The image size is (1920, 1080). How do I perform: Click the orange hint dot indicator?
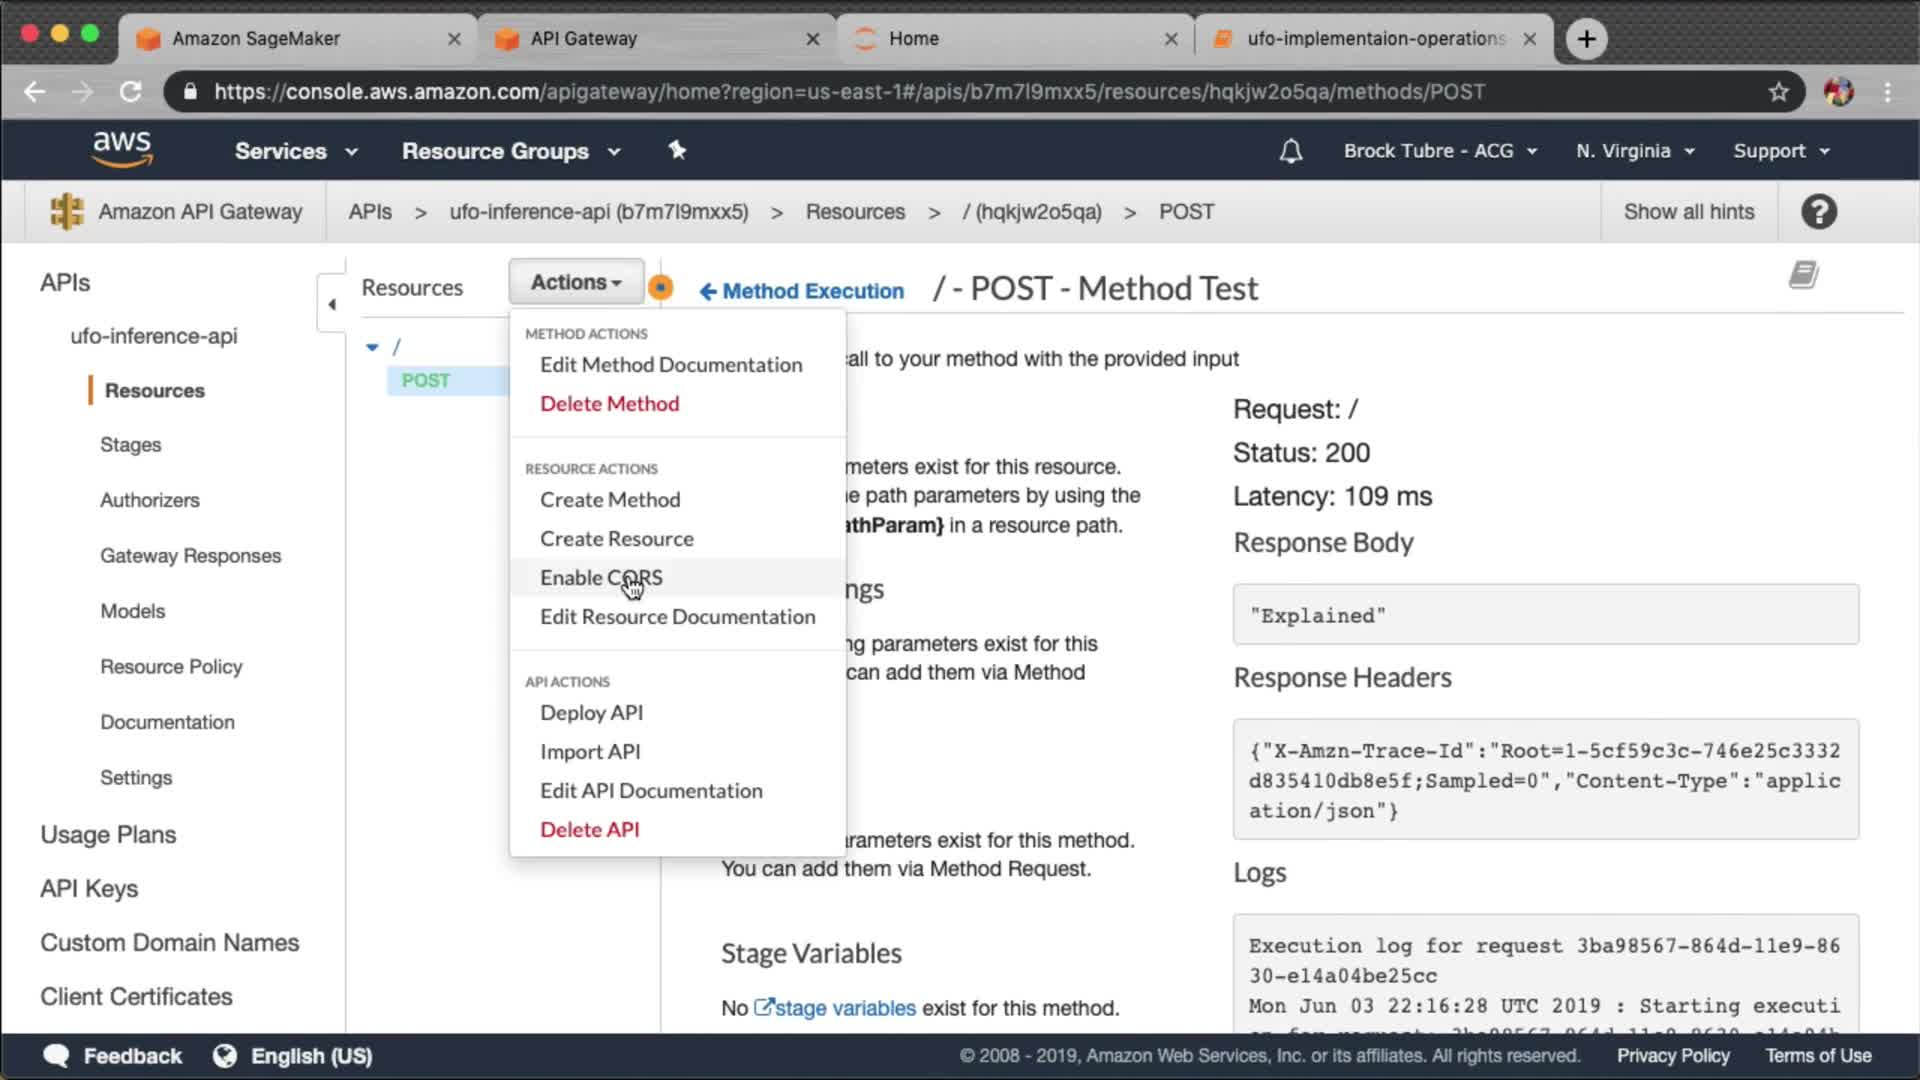(660, 288)
